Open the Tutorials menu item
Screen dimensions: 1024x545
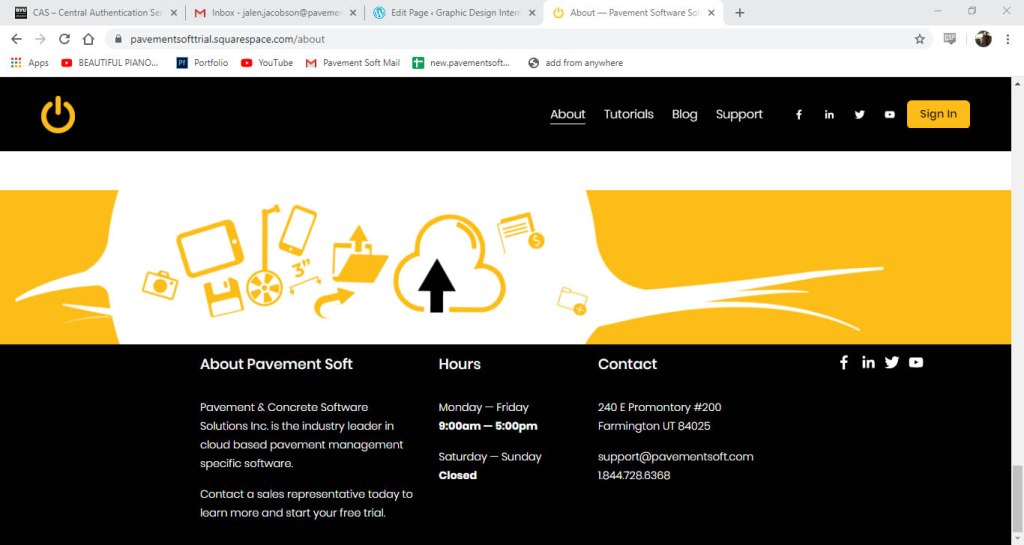click(x=628, y=115)
